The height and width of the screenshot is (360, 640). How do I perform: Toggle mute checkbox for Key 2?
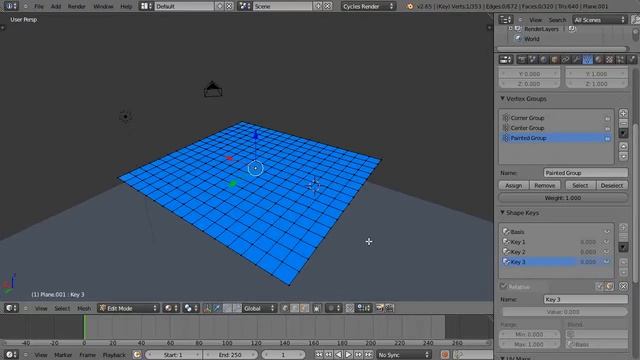[607, 252]
